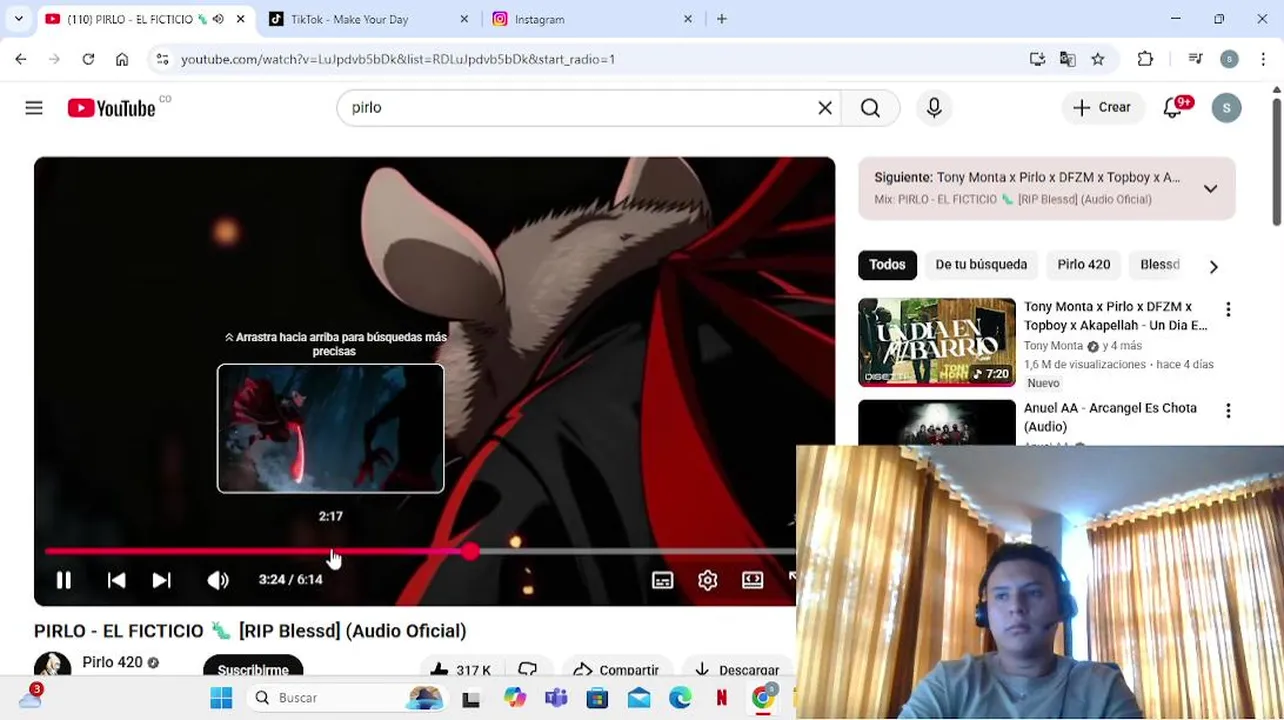Open Microsoft Edge from taskbar

tap(680, 698)
